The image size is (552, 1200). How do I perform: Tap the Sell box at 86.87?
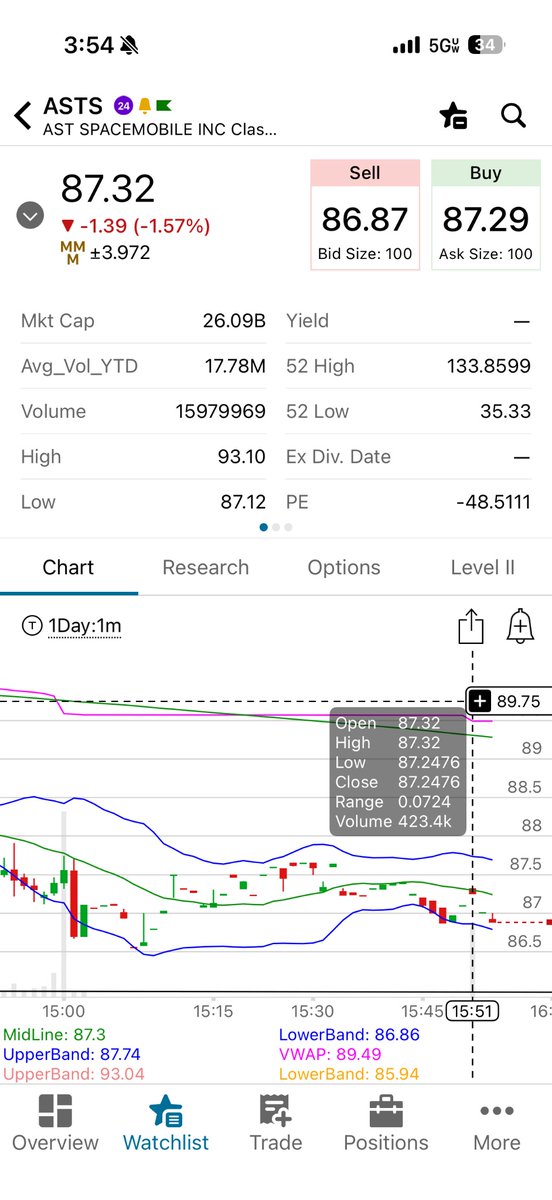364,214
